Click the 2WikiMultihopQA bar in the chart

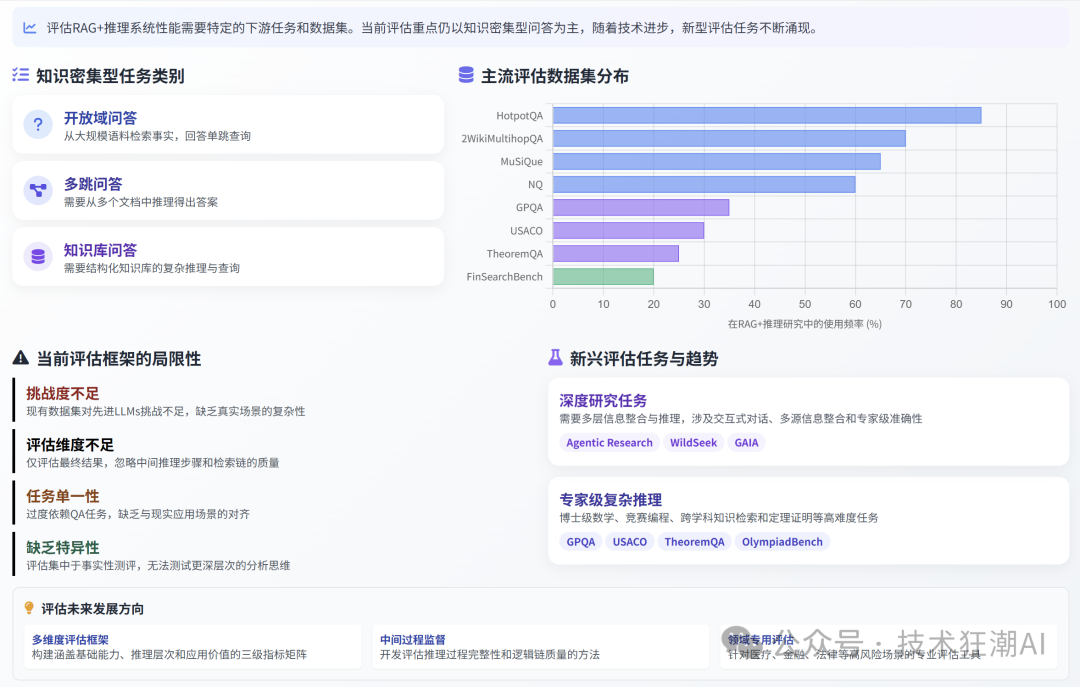(729, 139)
